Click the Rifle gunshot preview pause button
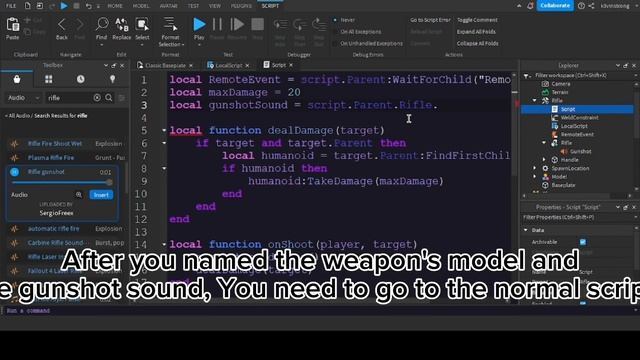Viewport: 640px width, 360px height. click(15, 172)
